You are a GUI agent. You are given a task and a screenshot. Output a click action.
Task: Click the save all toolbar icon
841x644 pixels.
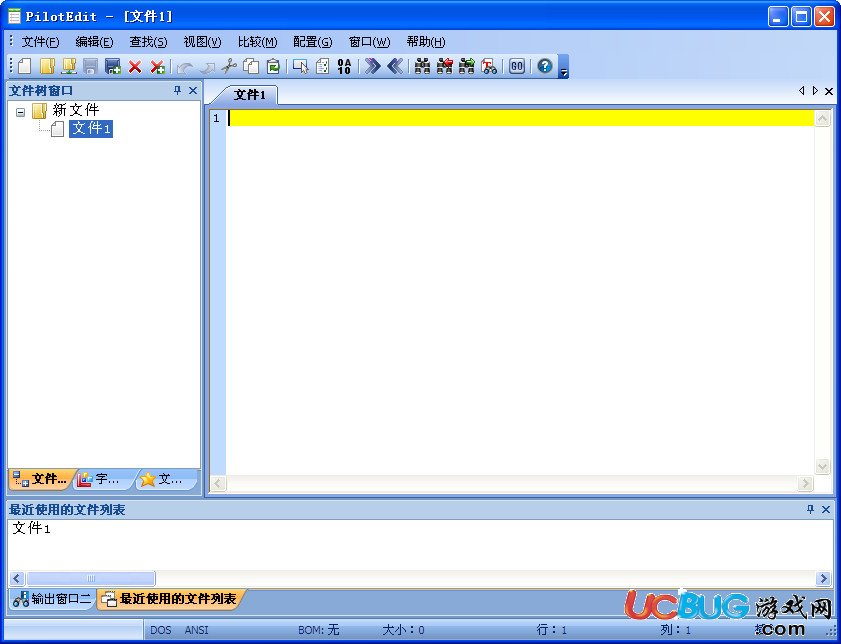(x=113, y=66)
